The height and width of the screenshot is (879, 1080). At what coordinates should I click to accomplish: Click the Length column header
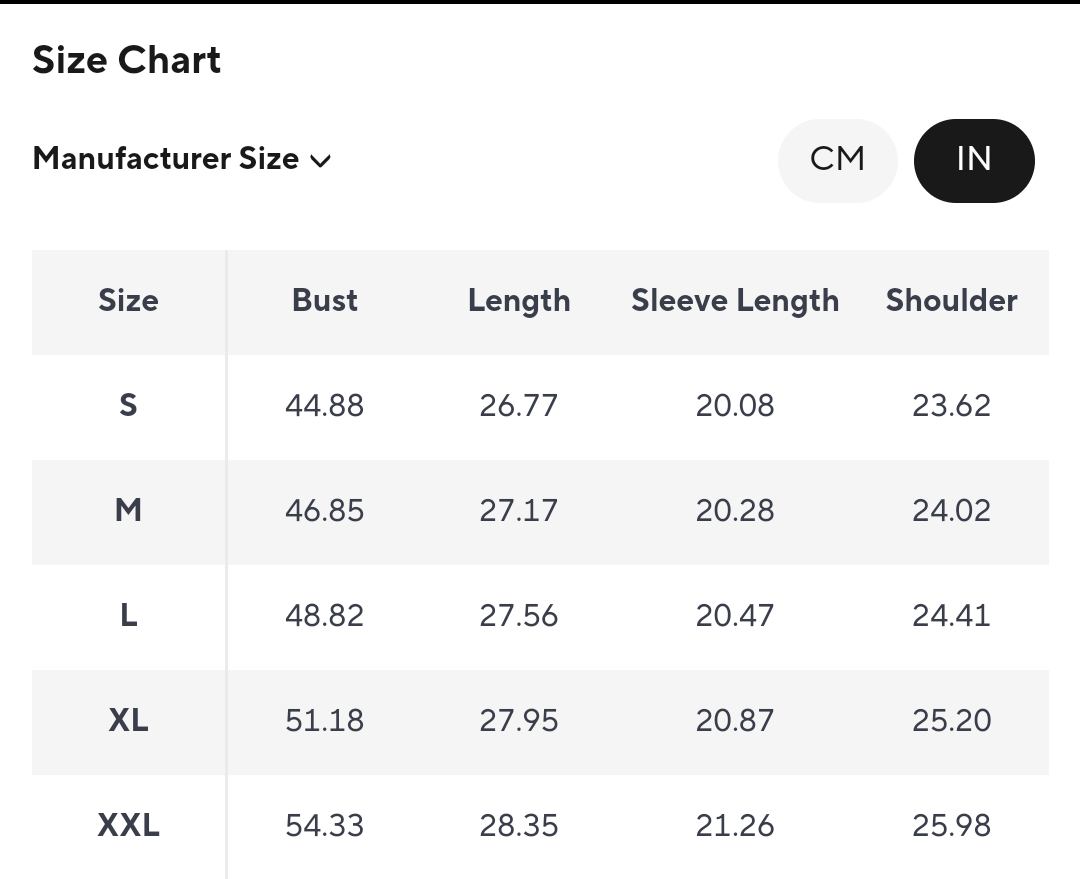coord(519,301)
